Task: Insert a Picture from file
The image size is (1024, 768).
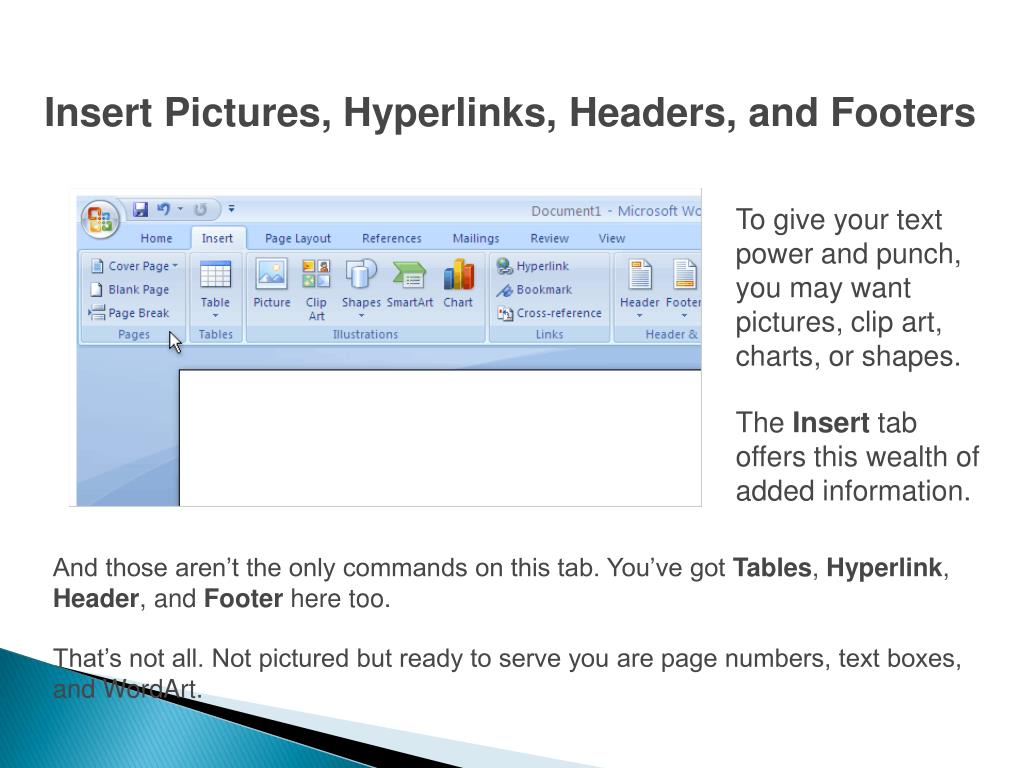Action: 272,283
